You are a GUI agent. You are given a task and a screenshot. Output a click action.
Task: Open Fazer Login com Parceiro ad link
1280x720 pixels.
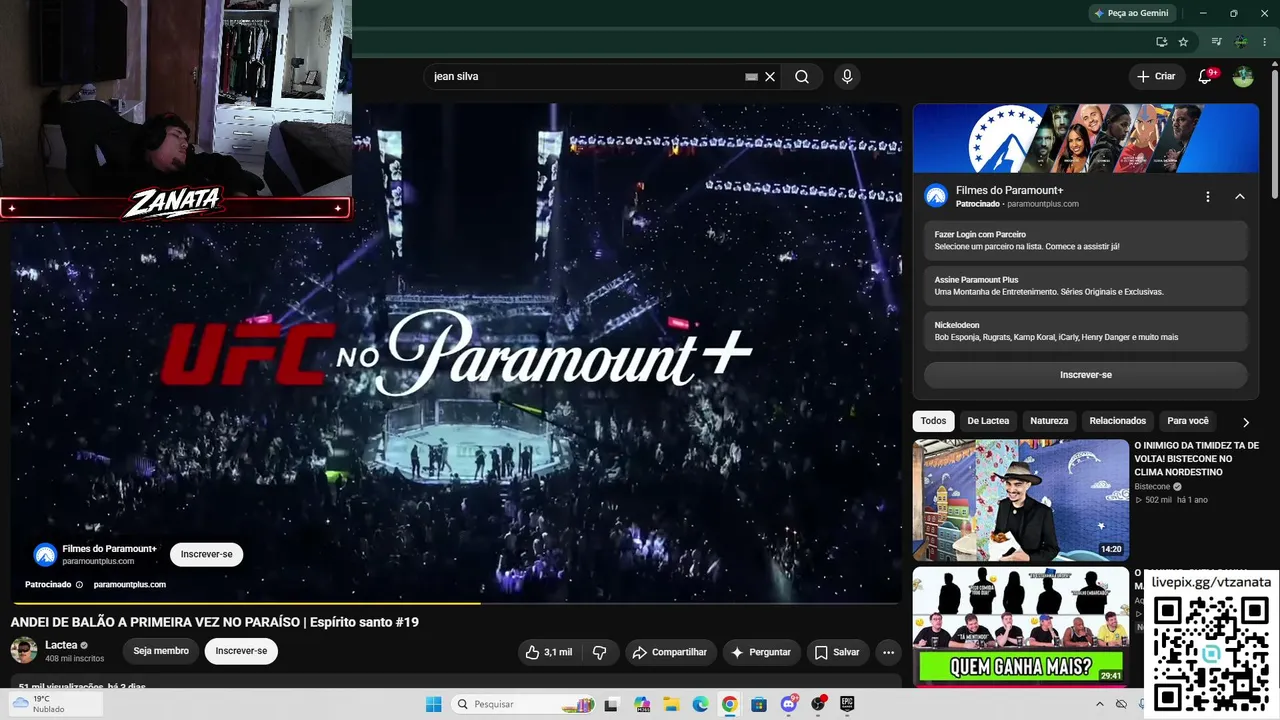pyautogui.click(x=1086, y=240)
